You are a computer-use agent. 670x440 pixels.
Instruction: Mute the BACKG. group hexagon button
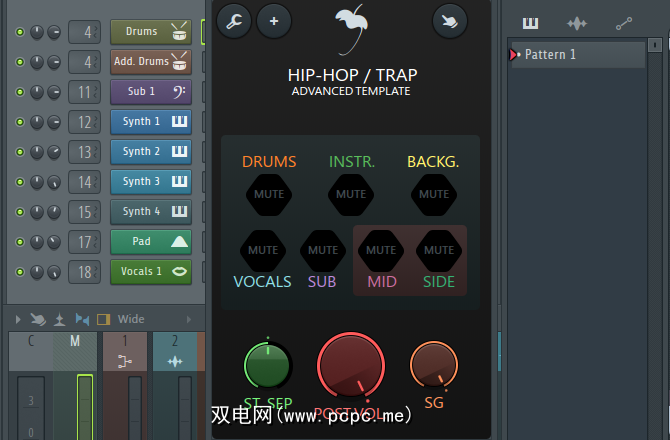434,194
